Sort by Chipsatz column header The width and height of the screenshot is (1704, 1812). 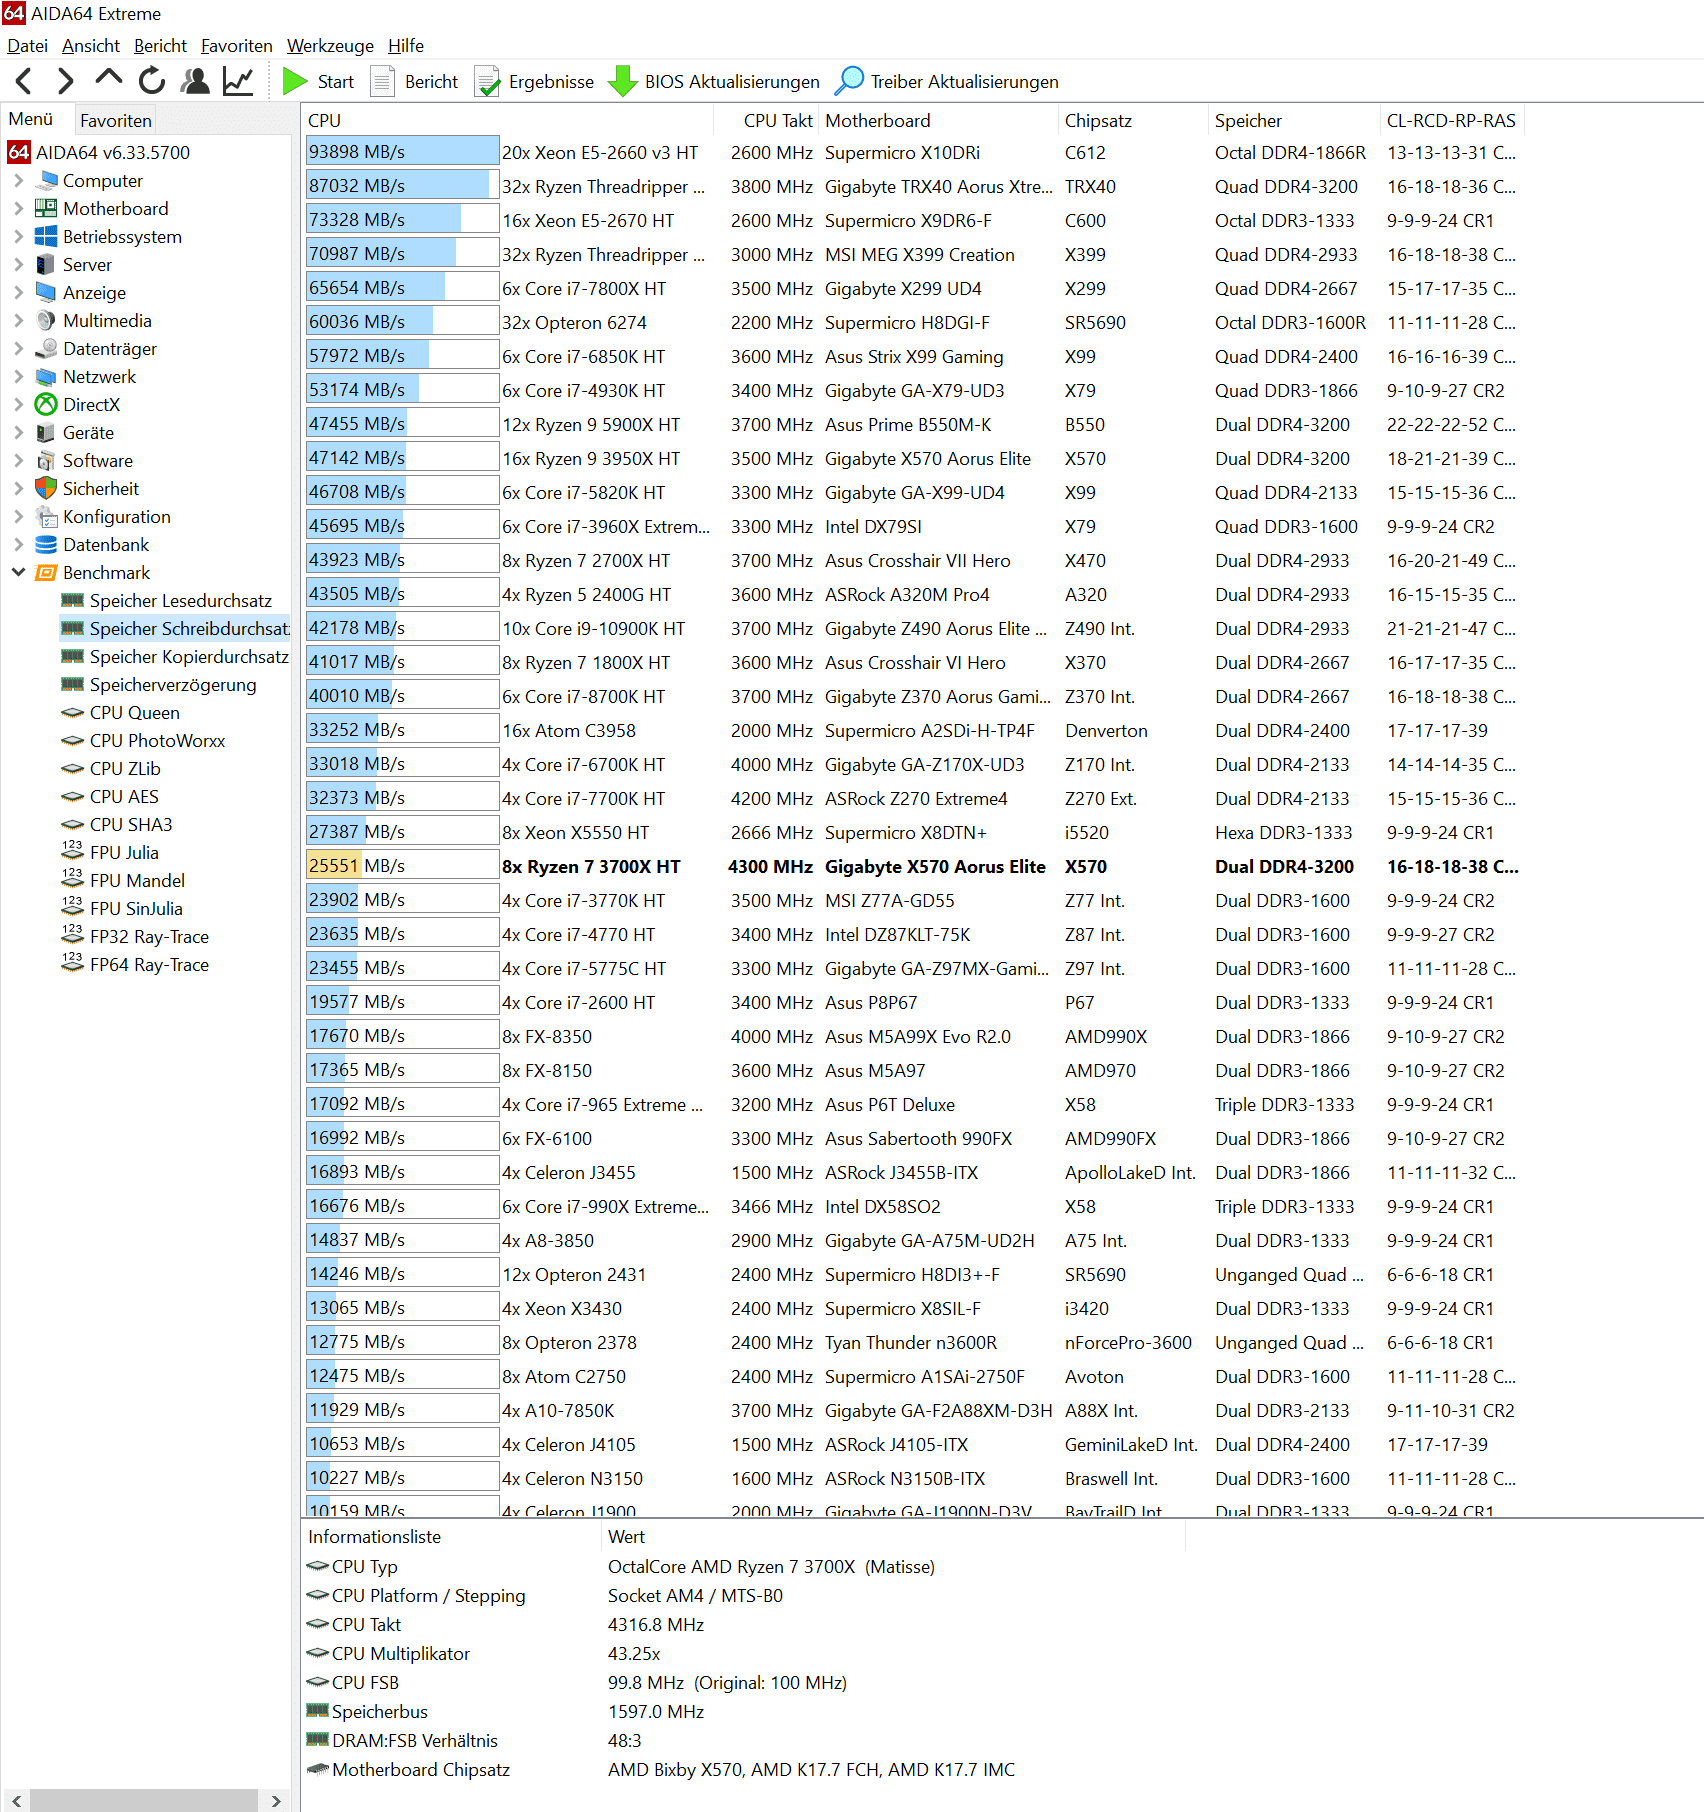1133,121
